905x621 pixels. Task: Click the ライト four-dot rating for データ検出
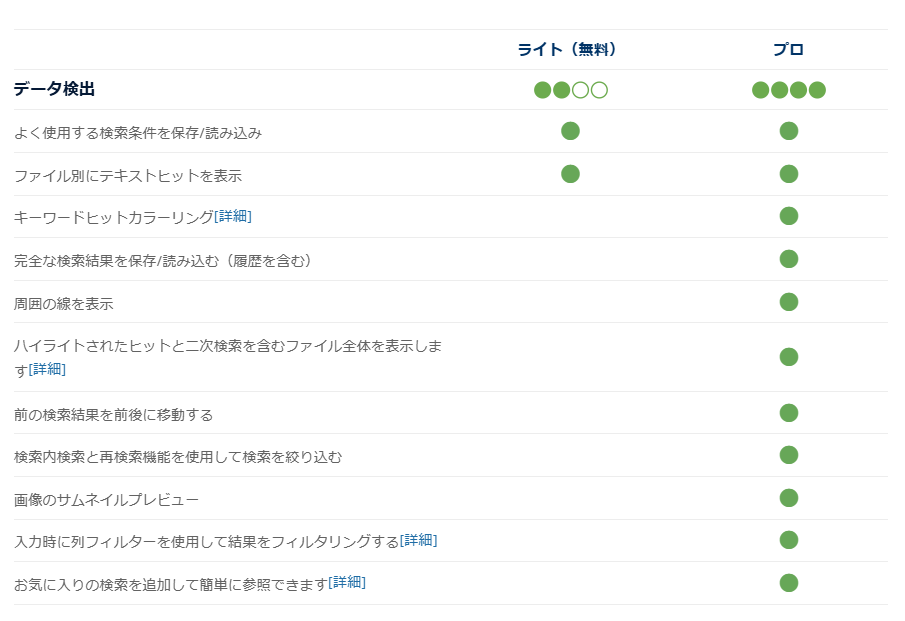tap(570, 90)
